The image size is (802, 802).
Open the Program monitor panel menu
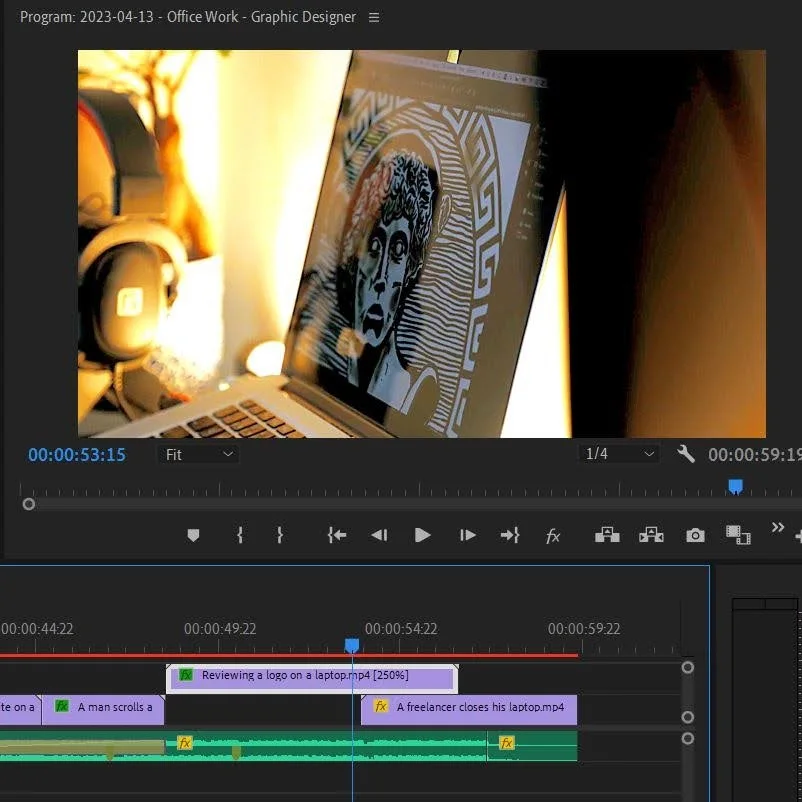click(374, 17)
